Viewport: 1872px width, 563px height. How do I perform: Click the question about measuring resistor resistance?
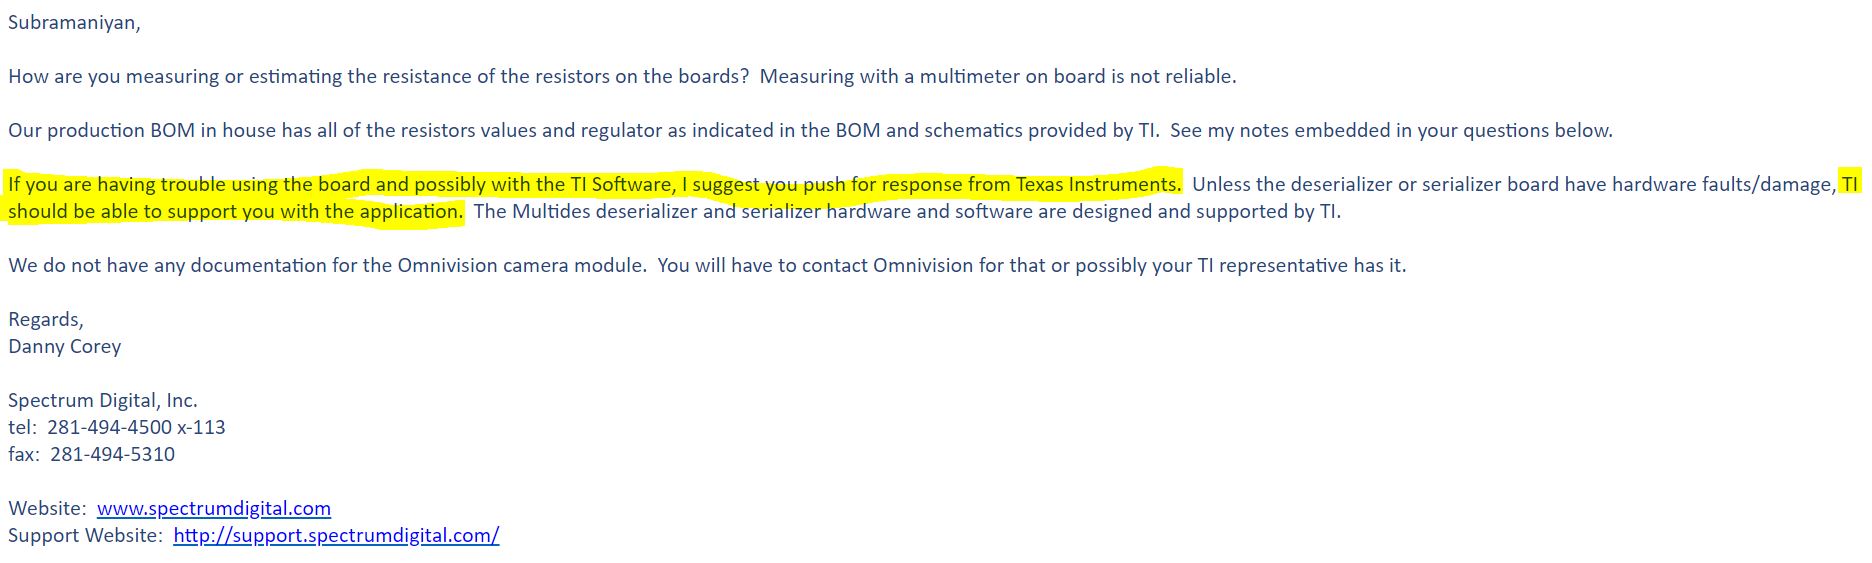379,76
